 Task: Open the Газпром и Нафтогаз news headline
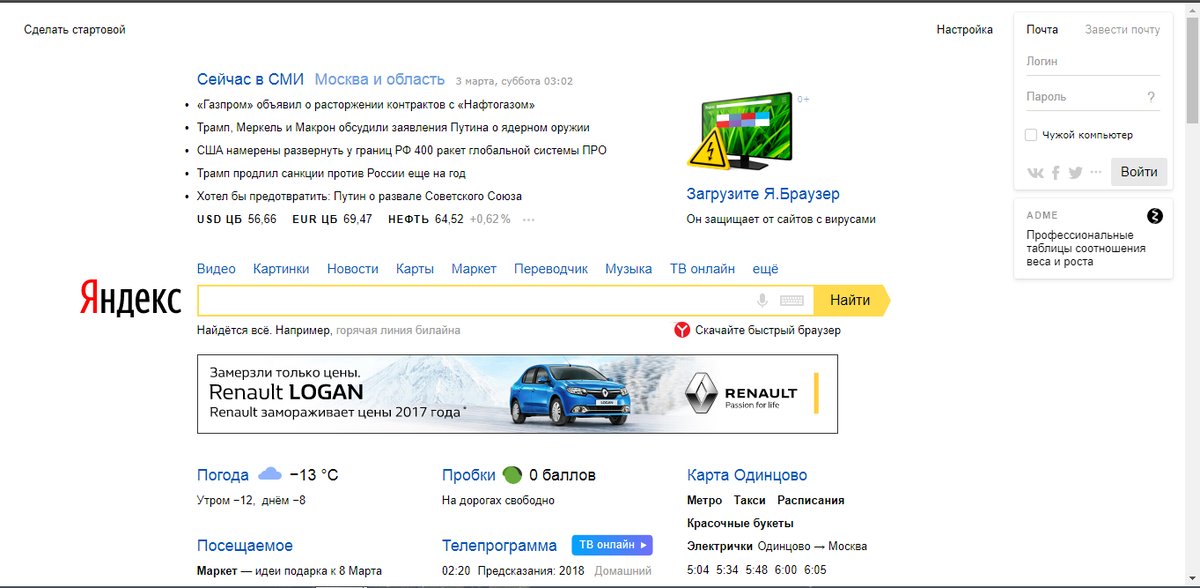(x=366, y=104)
